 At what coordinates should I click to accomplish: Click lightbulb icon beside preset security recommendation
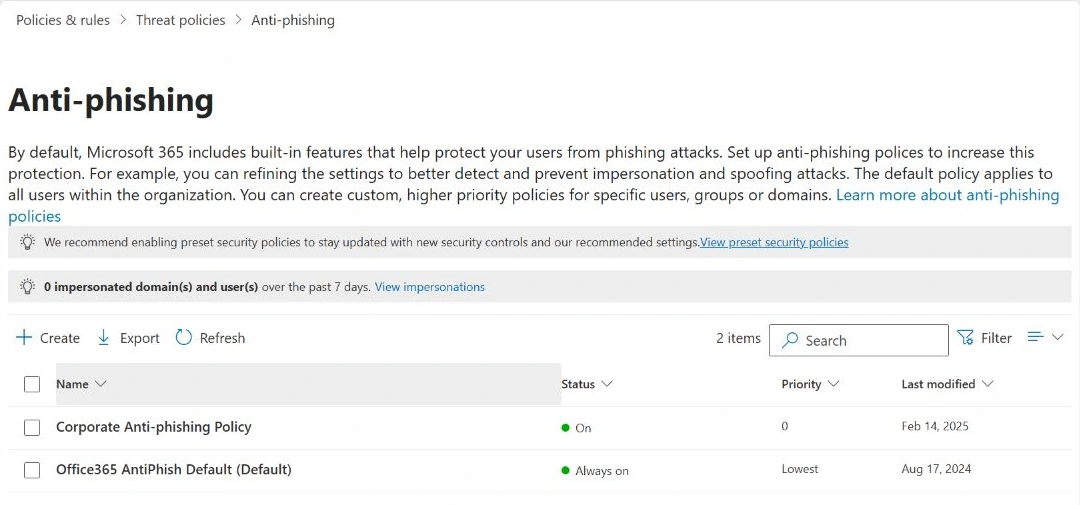28,242
